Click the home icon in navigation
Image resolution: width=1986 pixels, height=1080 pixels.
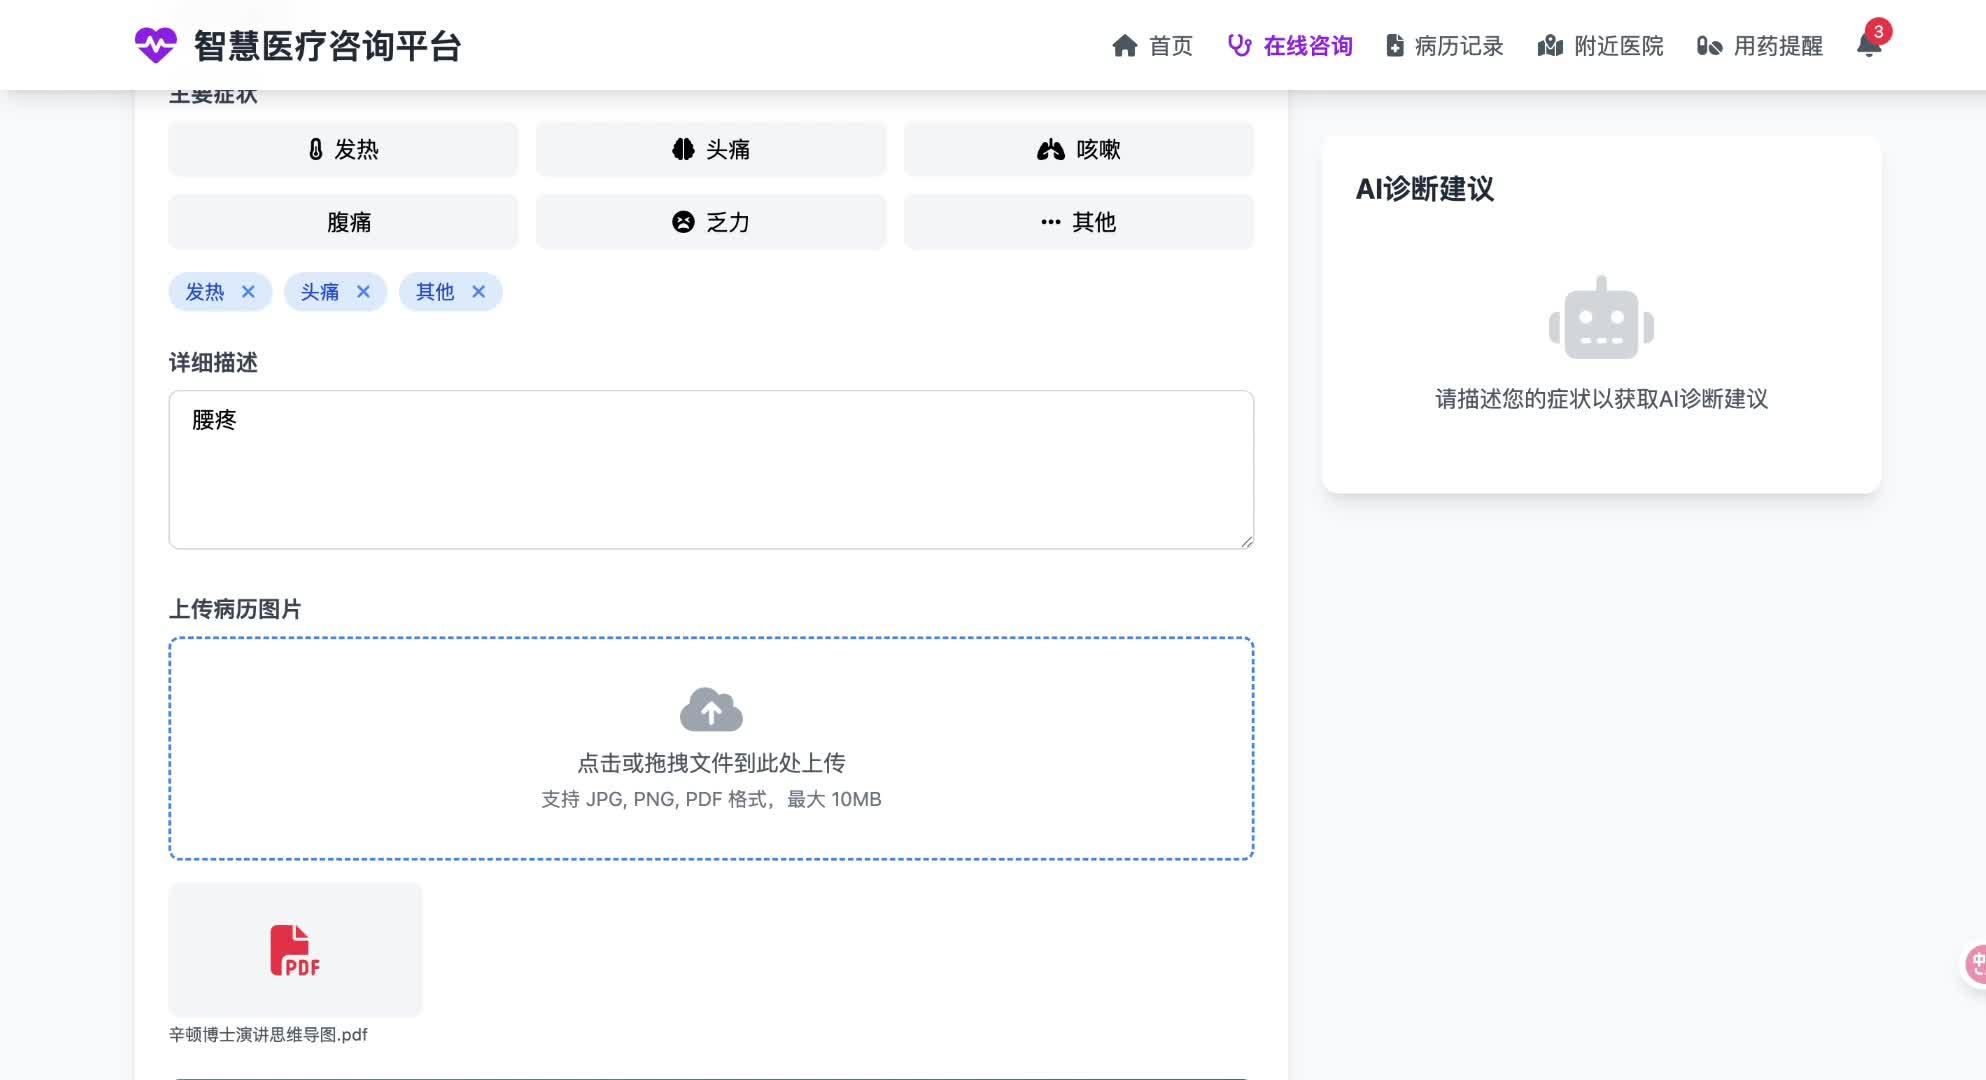click(1125, 46)
